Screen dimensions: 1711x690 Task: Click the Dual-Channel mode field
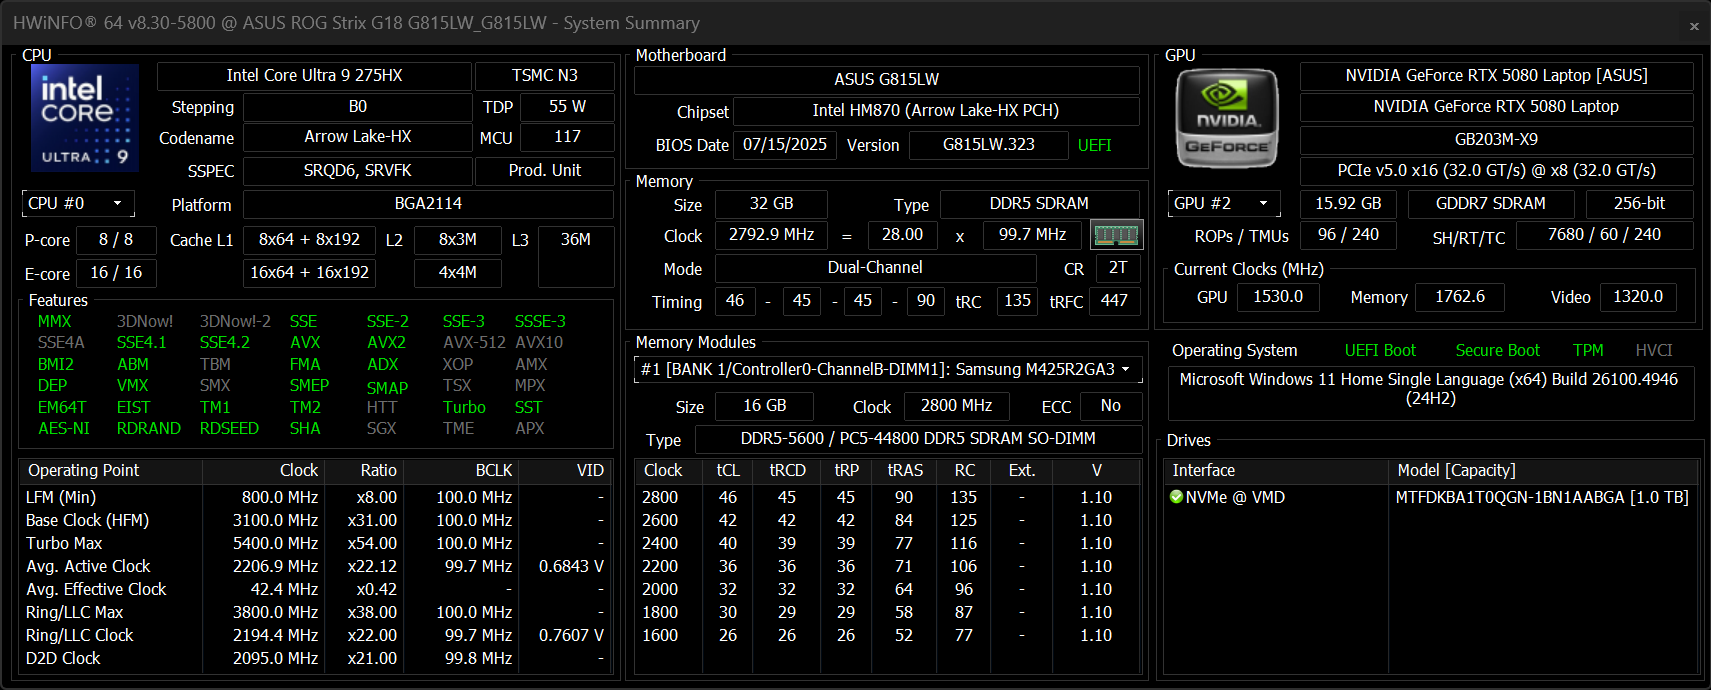[875, 268]
